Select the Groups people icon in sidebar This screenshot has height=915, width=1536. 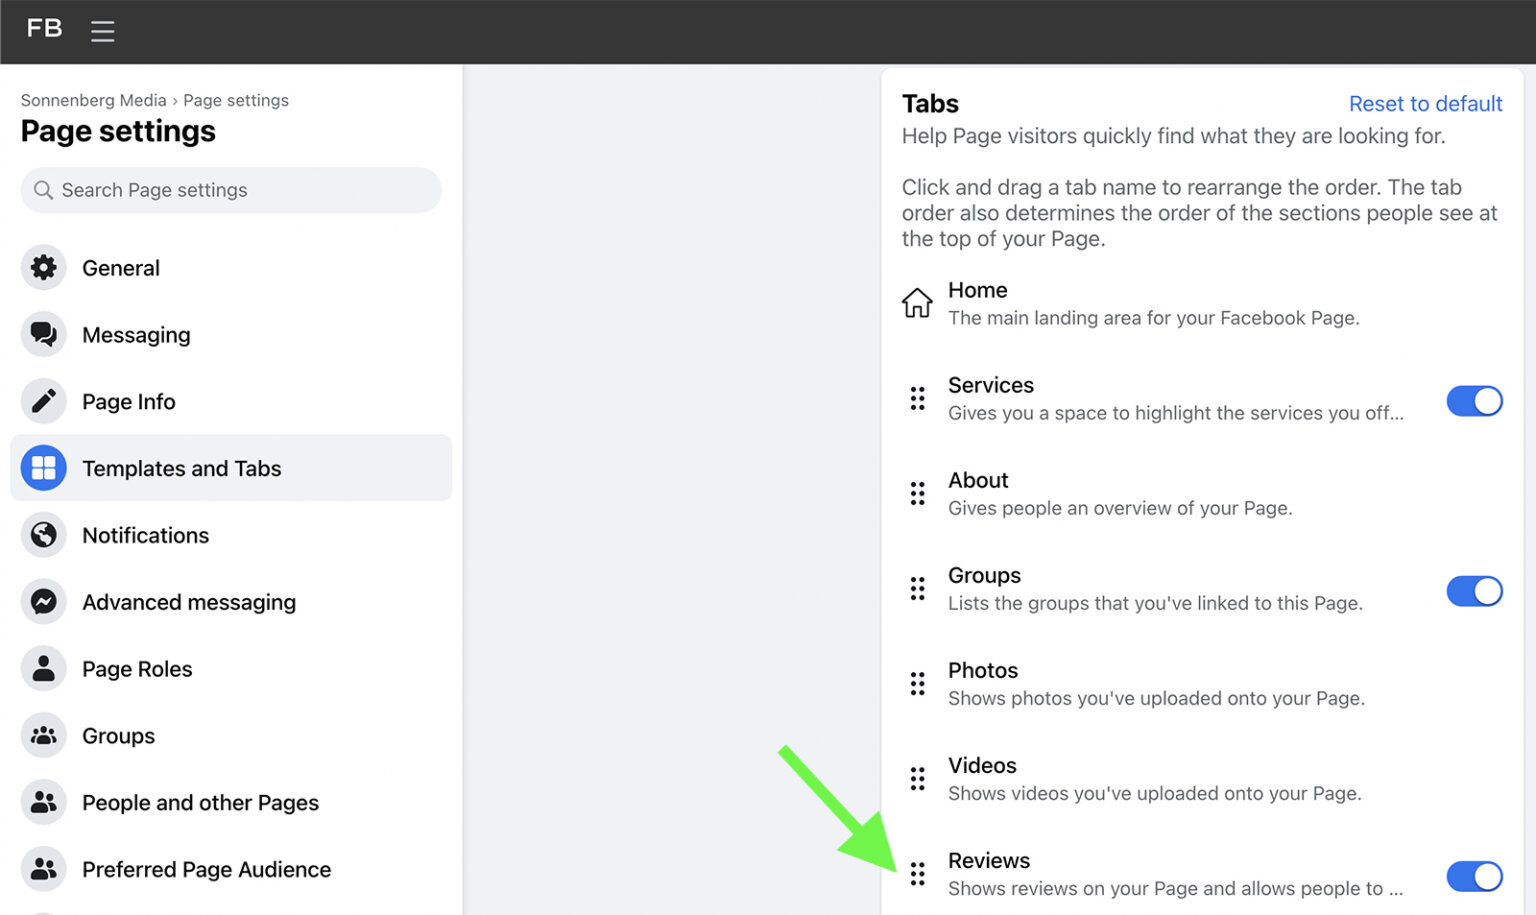coord(43,735)
